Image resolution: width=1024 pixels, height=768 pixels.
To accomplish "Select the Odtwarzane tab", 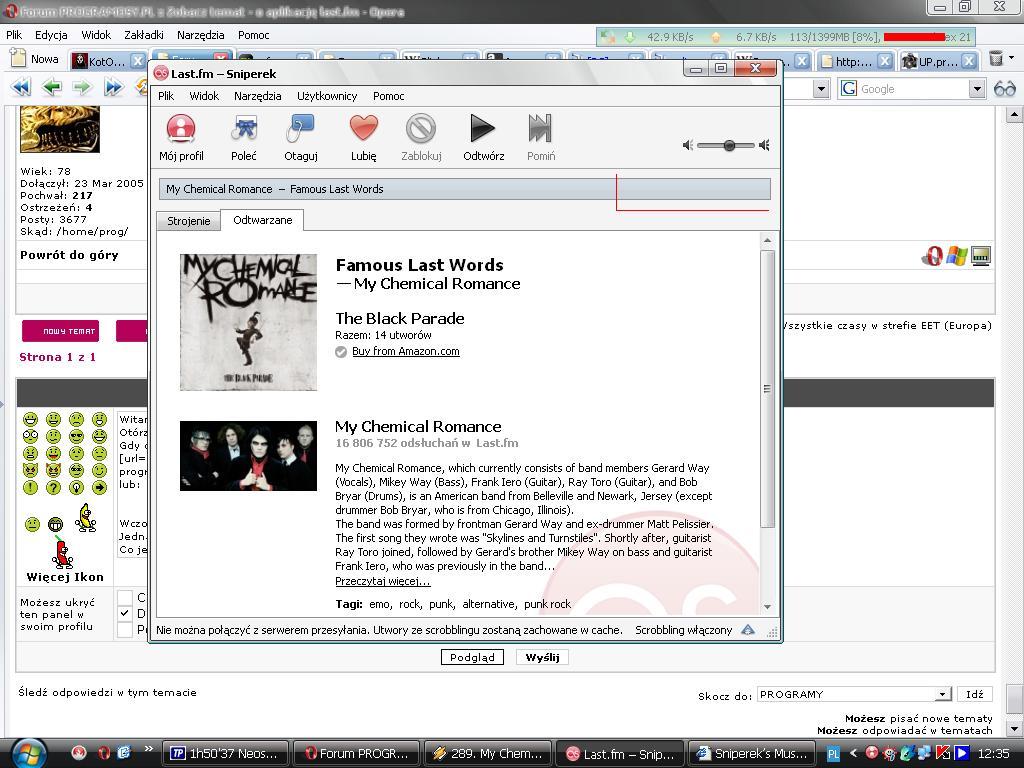I will pyautogui.click(x=263, y=220).
